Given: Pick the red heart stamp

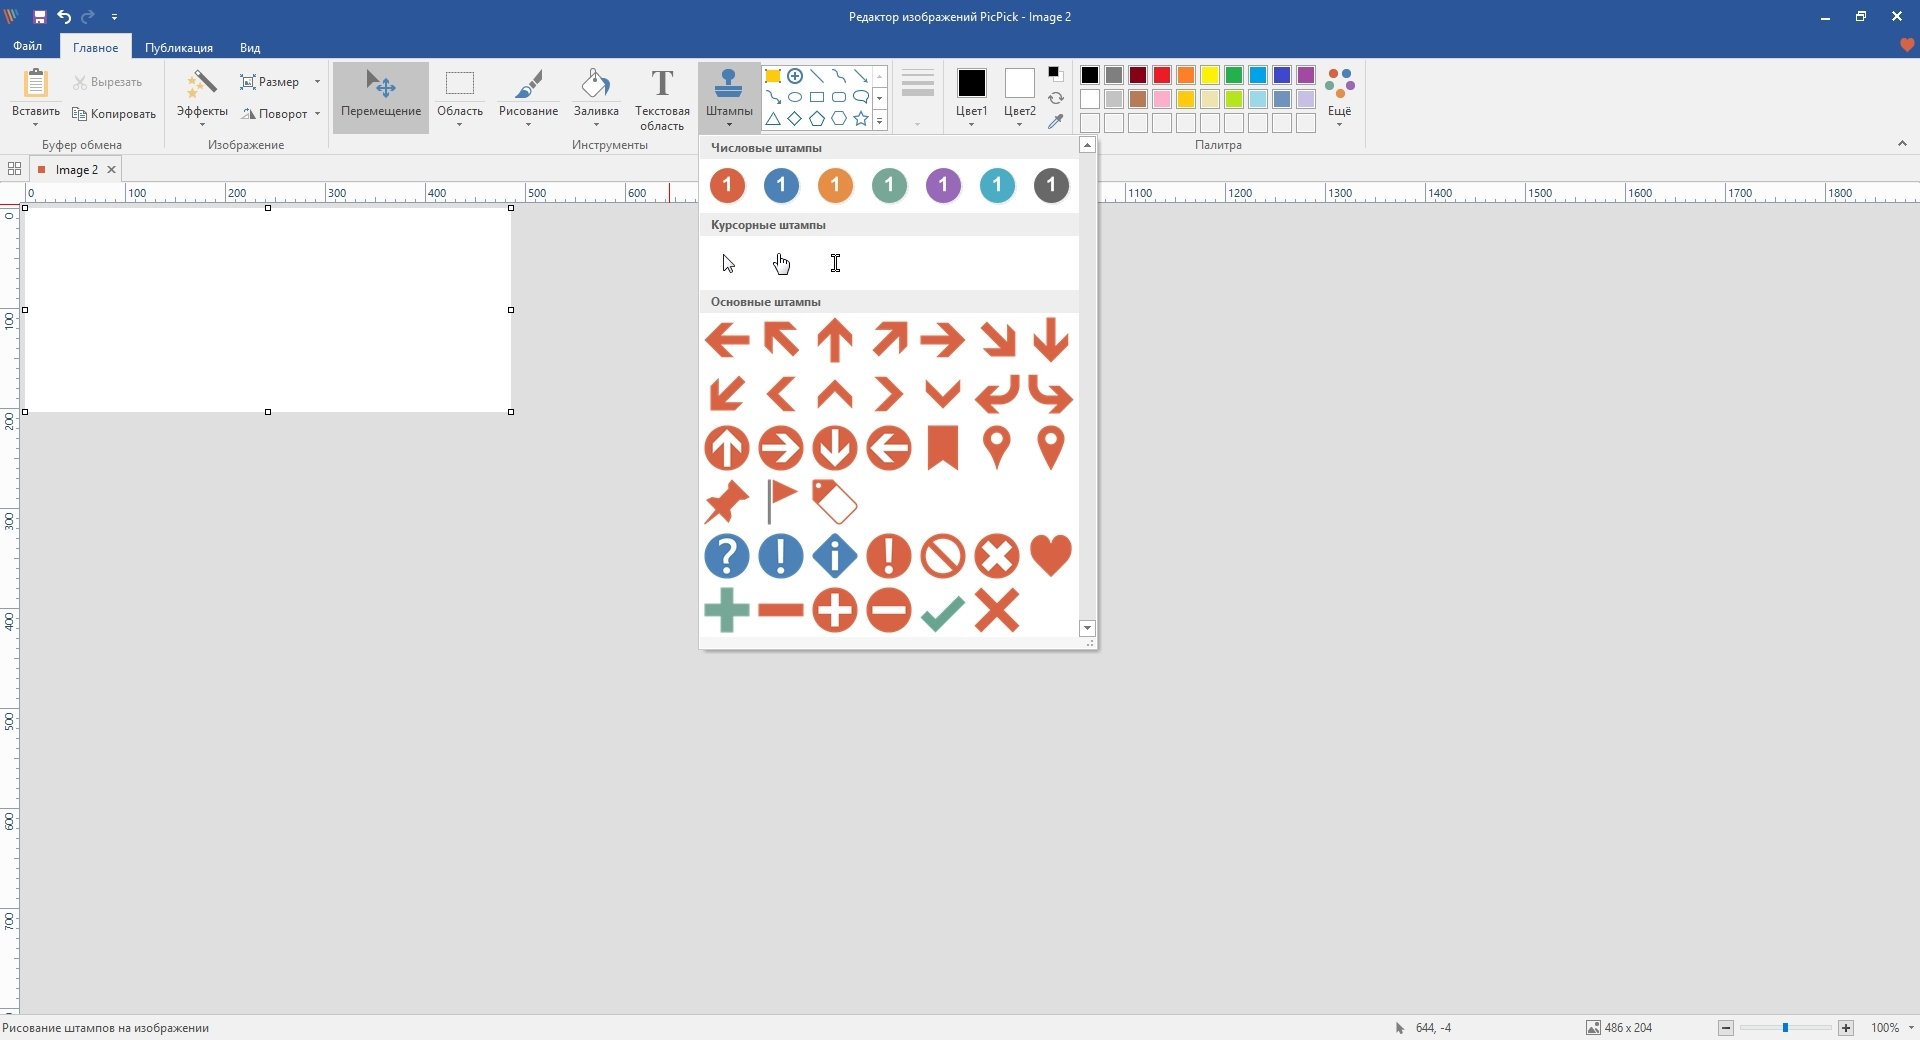Looking at the screenshot, I should pos(1050,555).
